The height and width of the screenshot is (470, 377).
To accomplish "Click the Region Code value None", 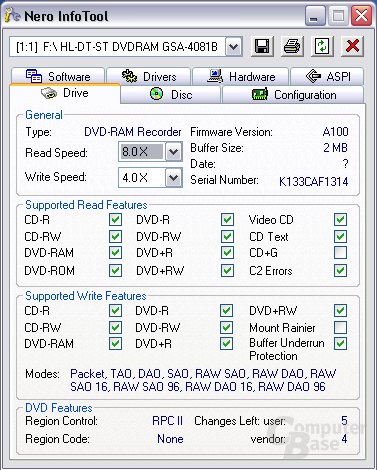I will tap(170, 439).
